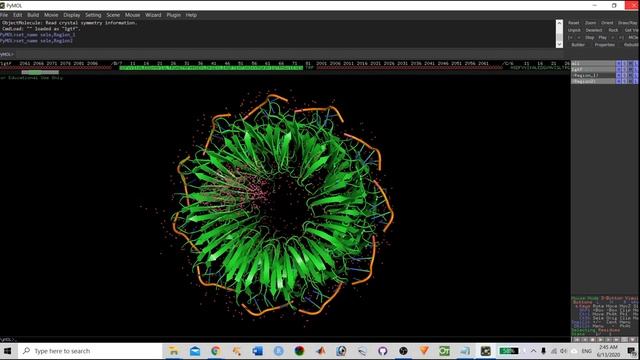Open the Display menu

(71, 15)
